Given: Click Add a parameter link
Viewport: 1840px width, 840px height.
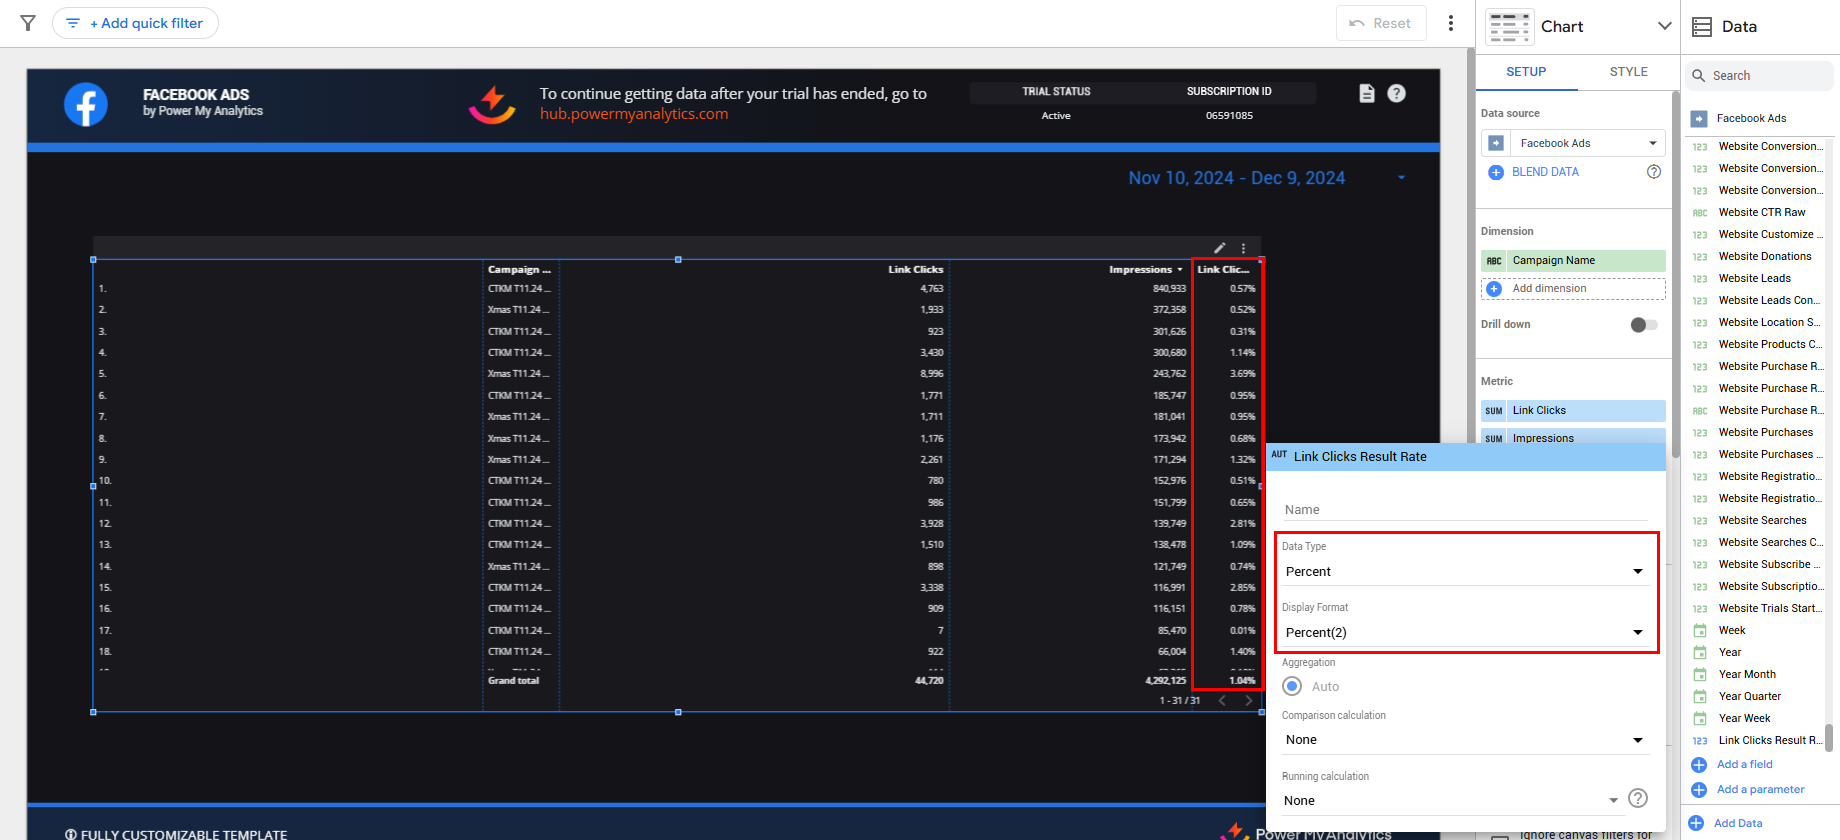Looking at the screenshot, I should [x=1760, y=790].
